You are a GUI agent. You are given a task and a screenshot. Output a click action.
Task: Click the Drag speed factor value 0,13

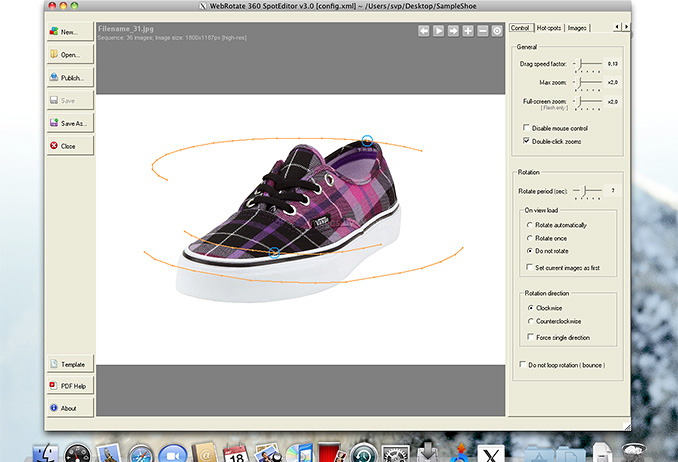(613, 64)
